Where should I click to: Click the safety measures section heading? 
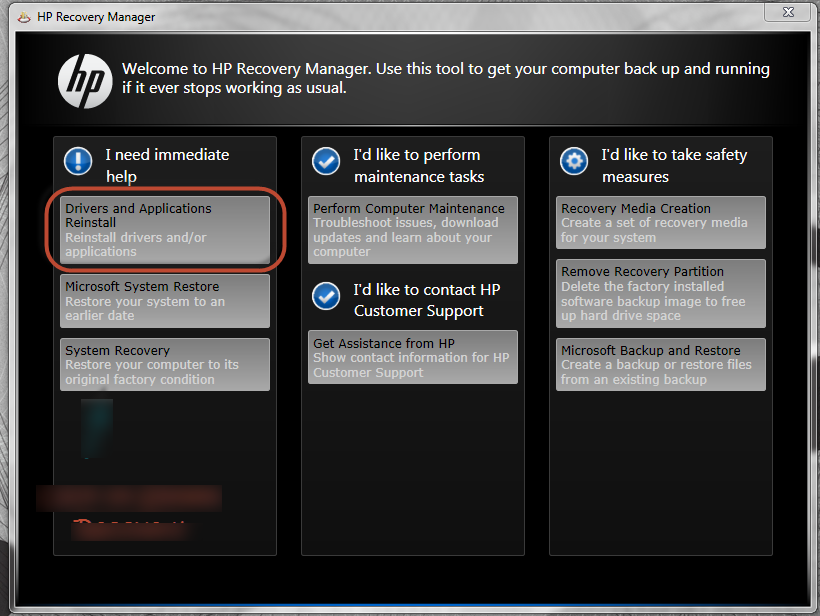point(665,163)
